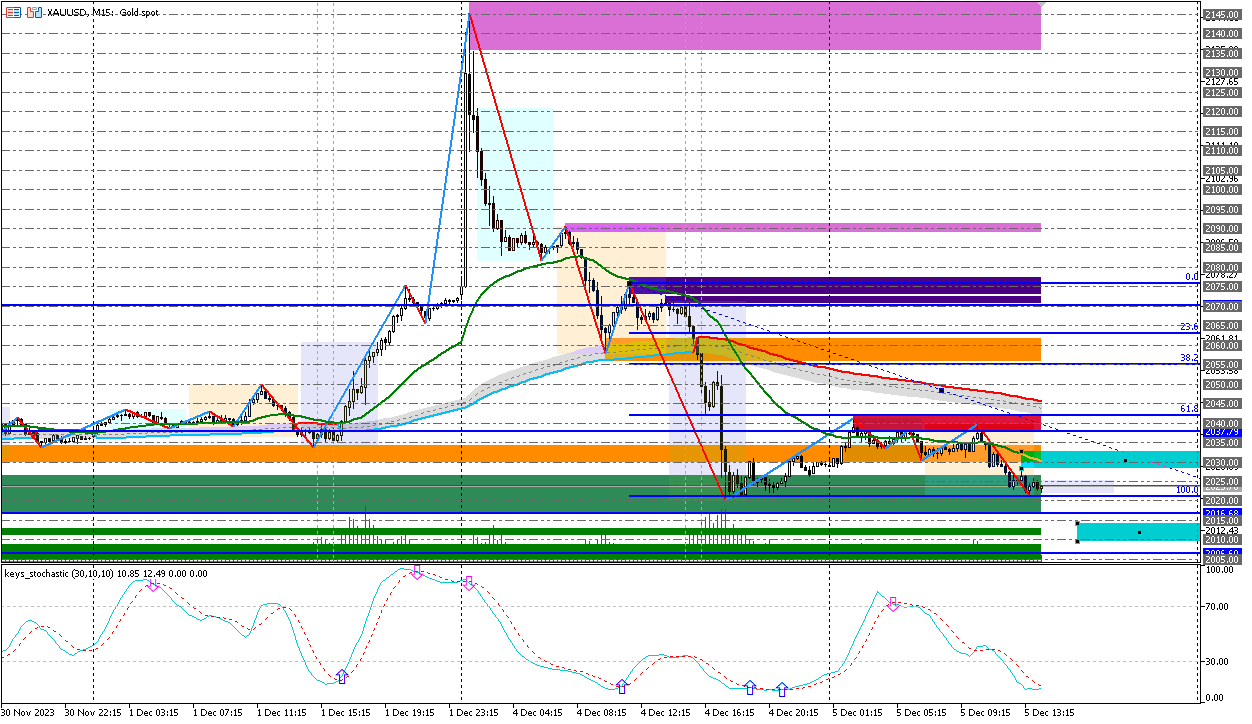
Task: Select the large purple zone near 2140
Action: (755, 26)
